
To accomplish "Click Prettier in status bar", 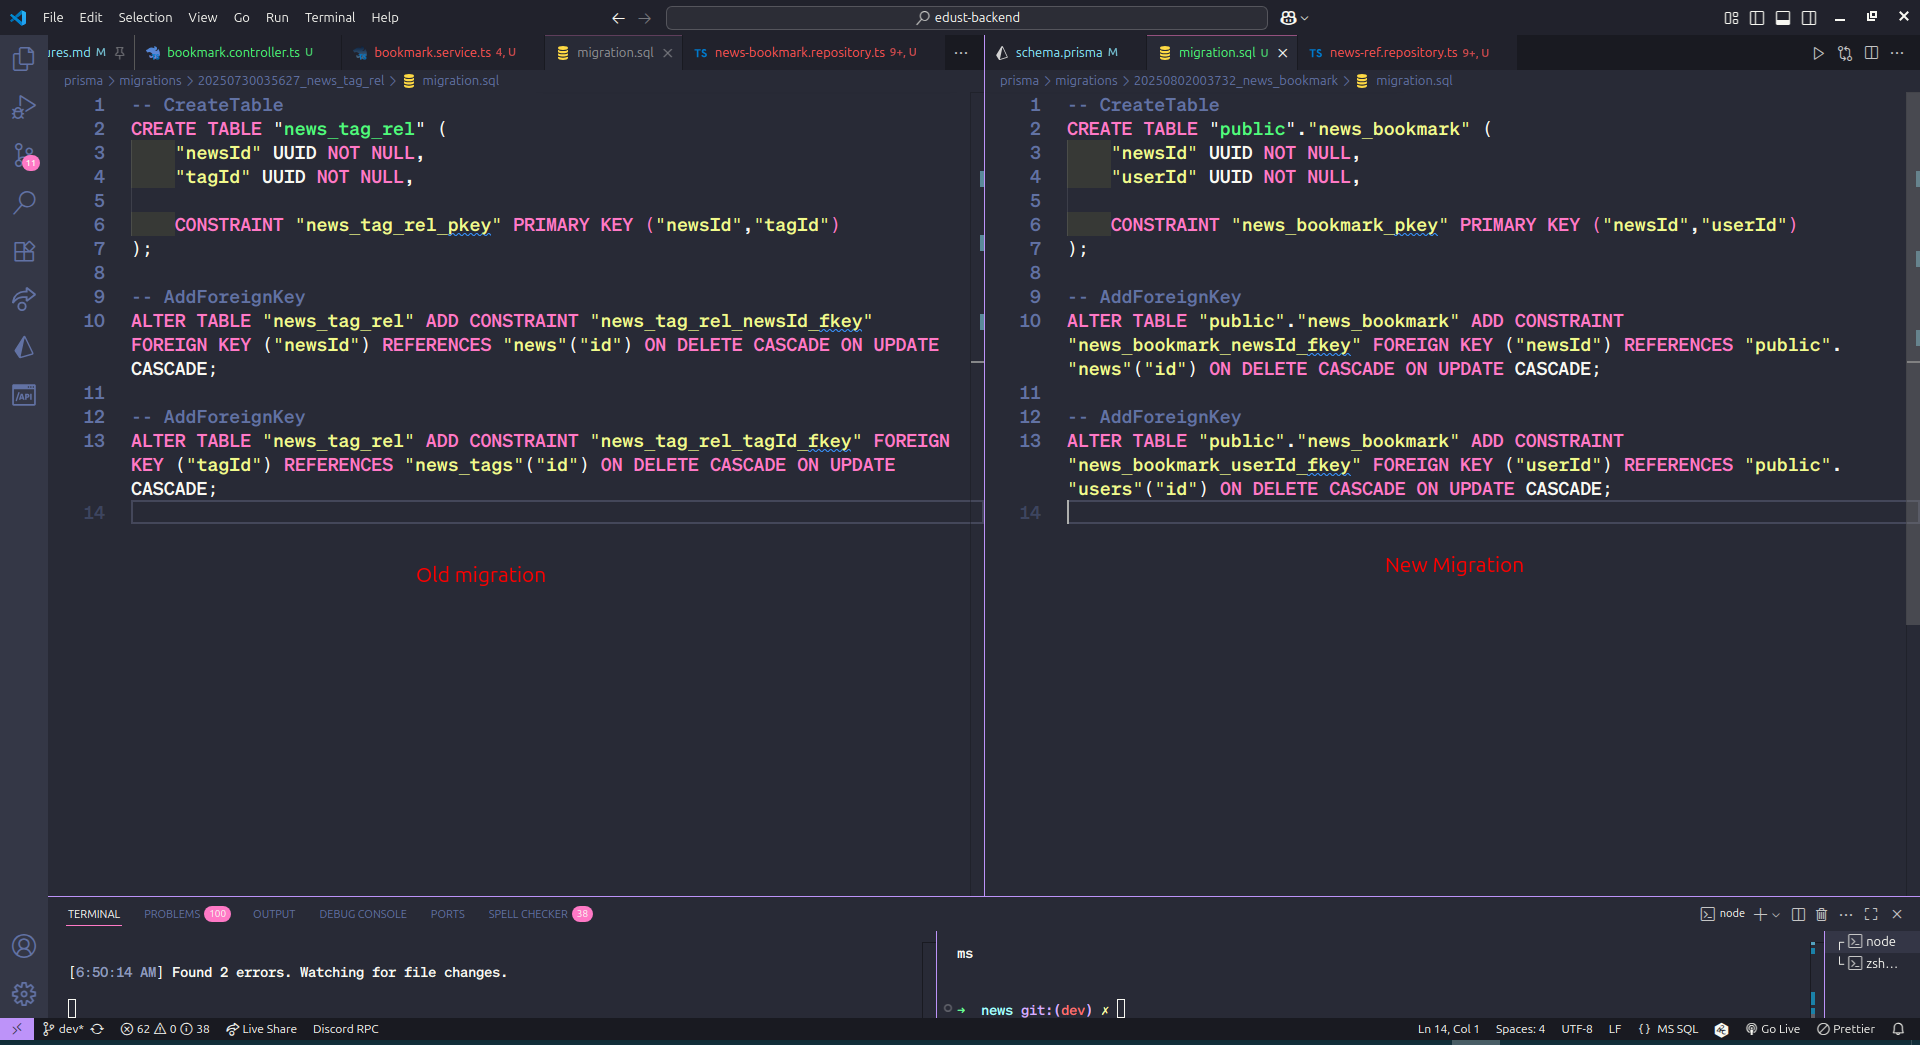I will coord(1846,1029).
